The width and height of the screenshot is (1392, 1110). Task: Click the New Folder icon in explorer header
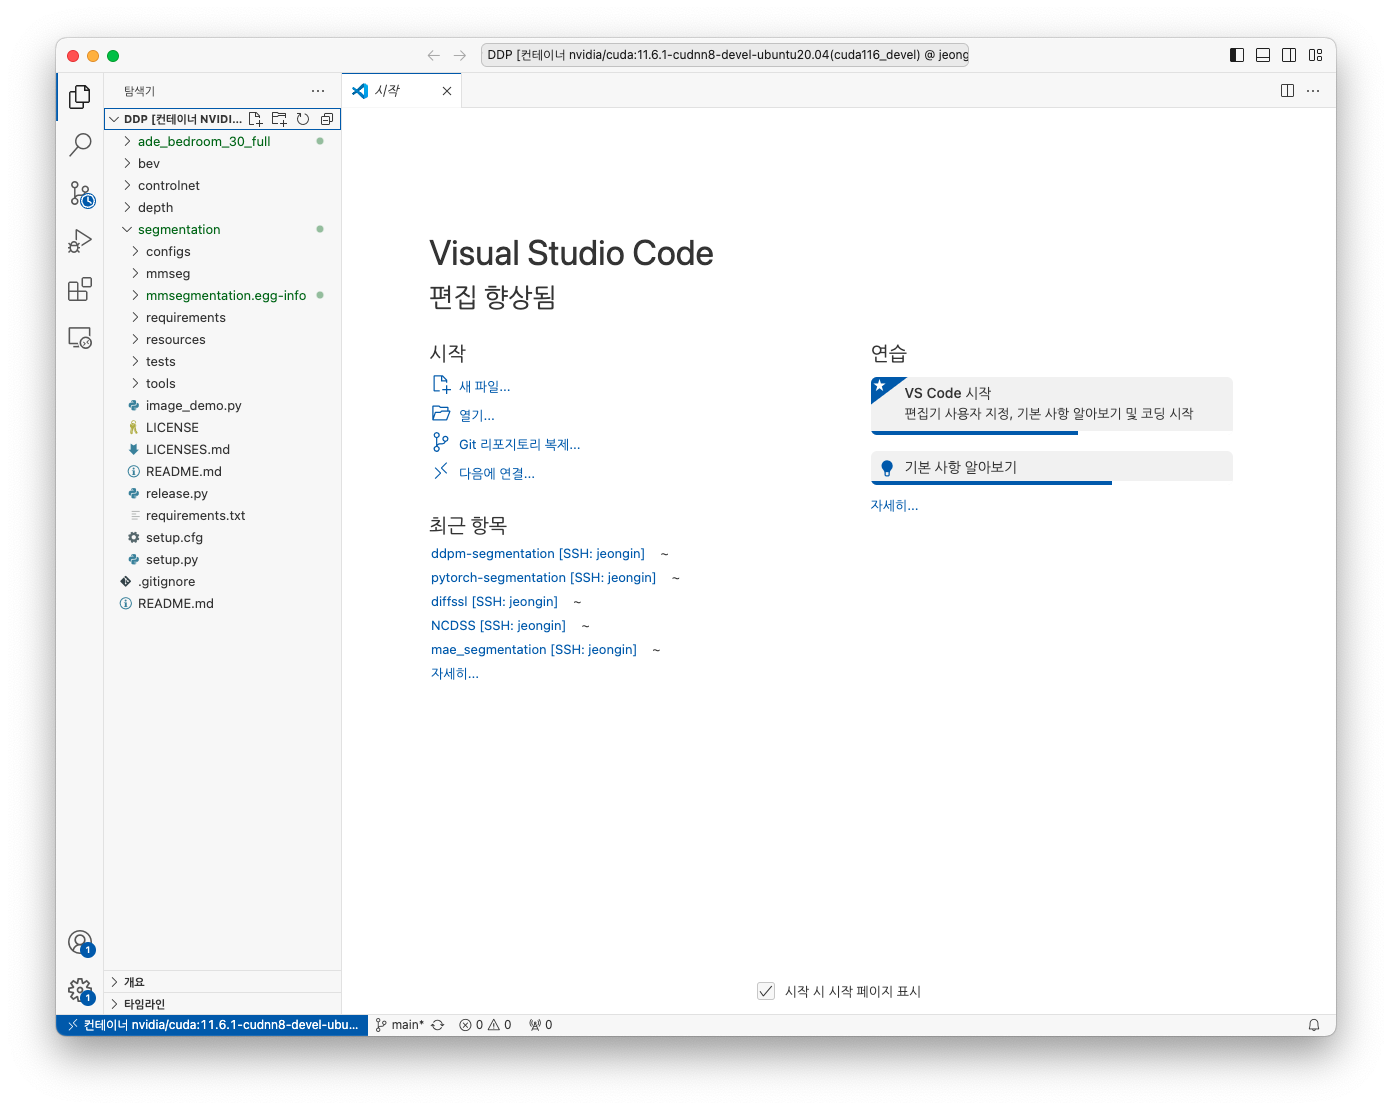point(279,119)
